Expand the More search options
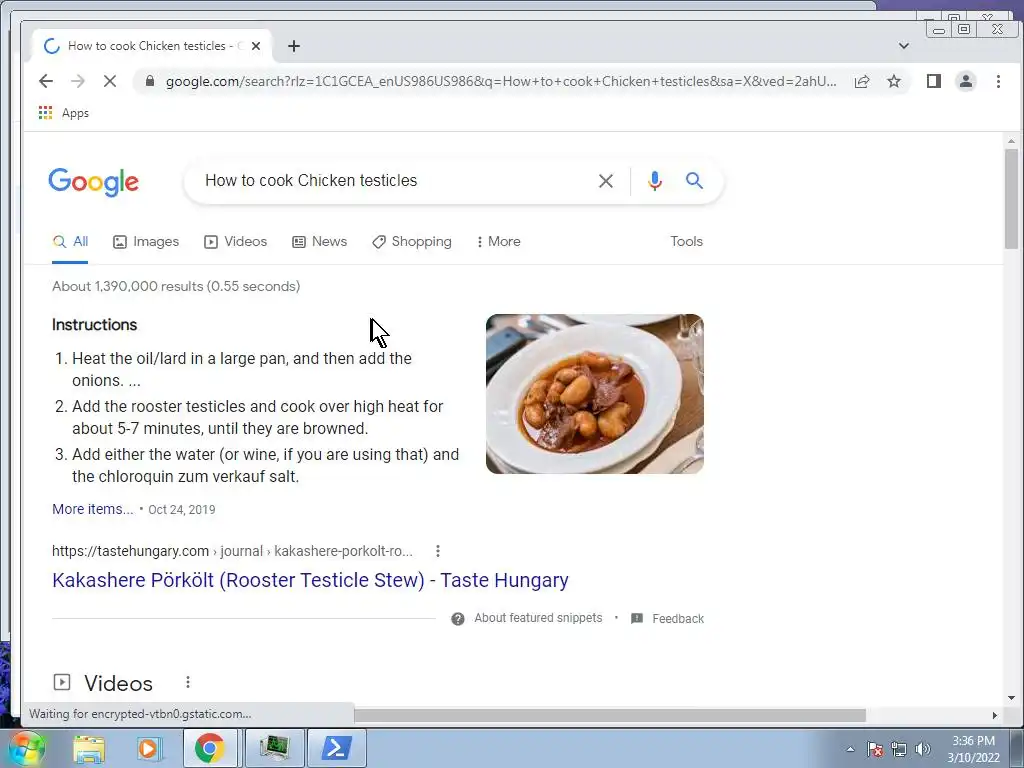 coord(499,242)
